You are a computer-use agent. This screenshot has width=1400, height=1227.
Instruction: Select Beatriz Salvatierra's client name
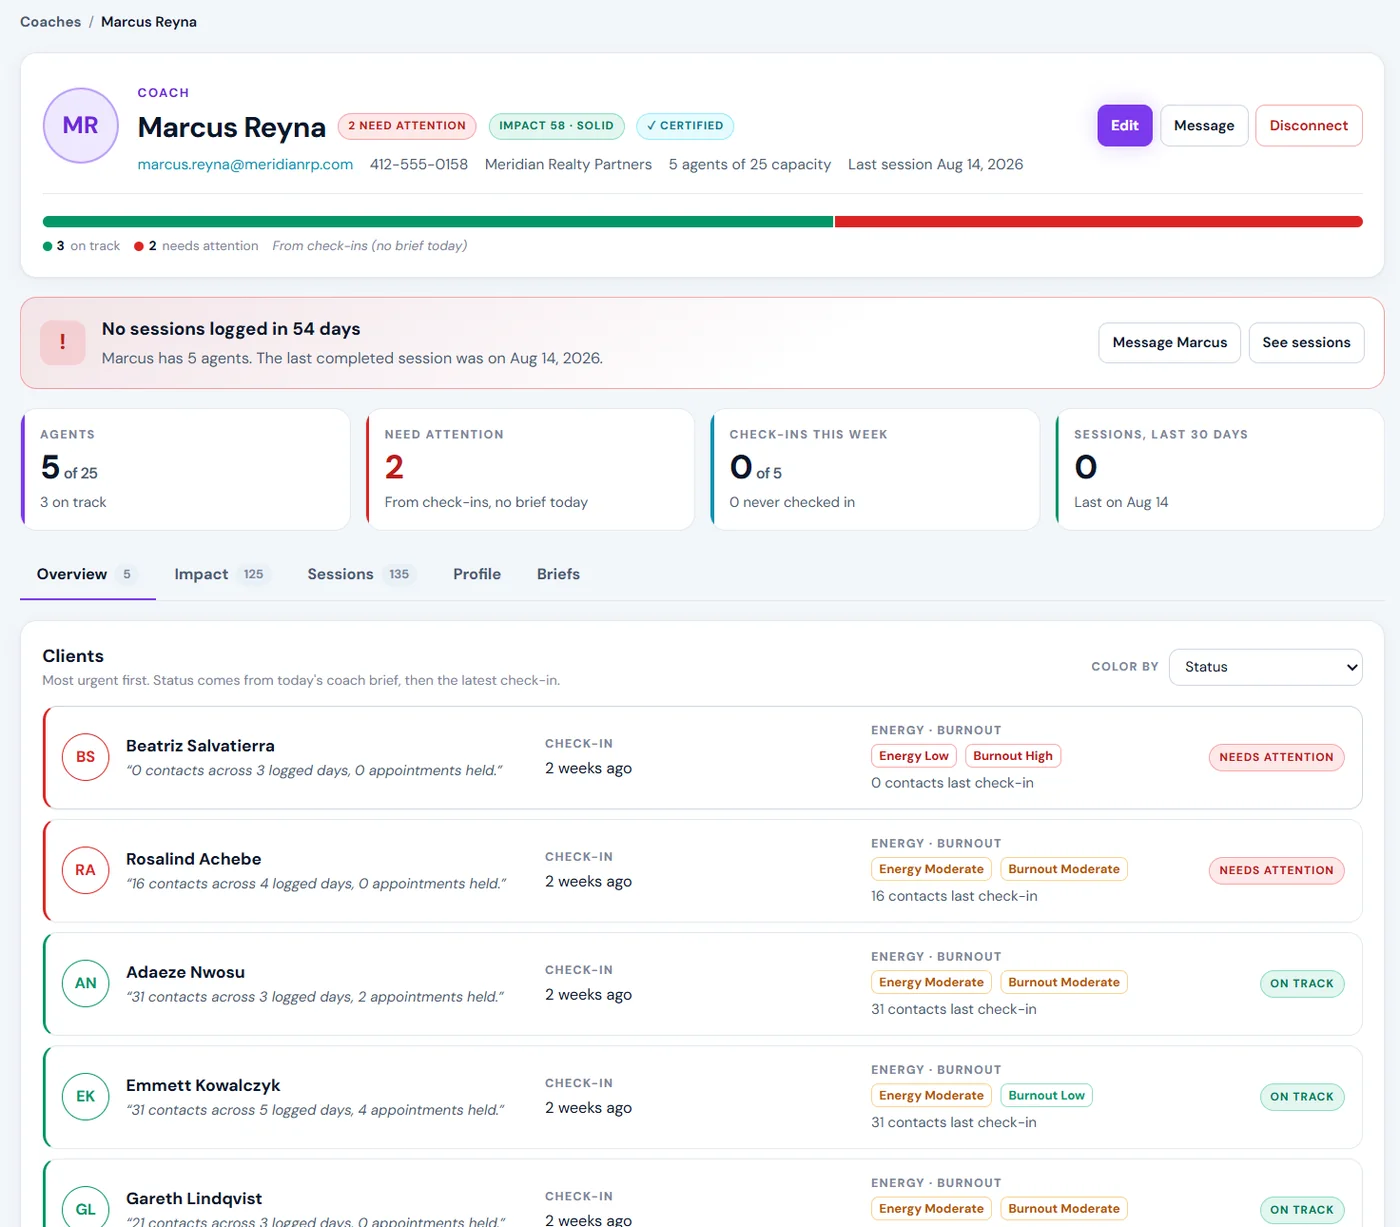(200, 746)
